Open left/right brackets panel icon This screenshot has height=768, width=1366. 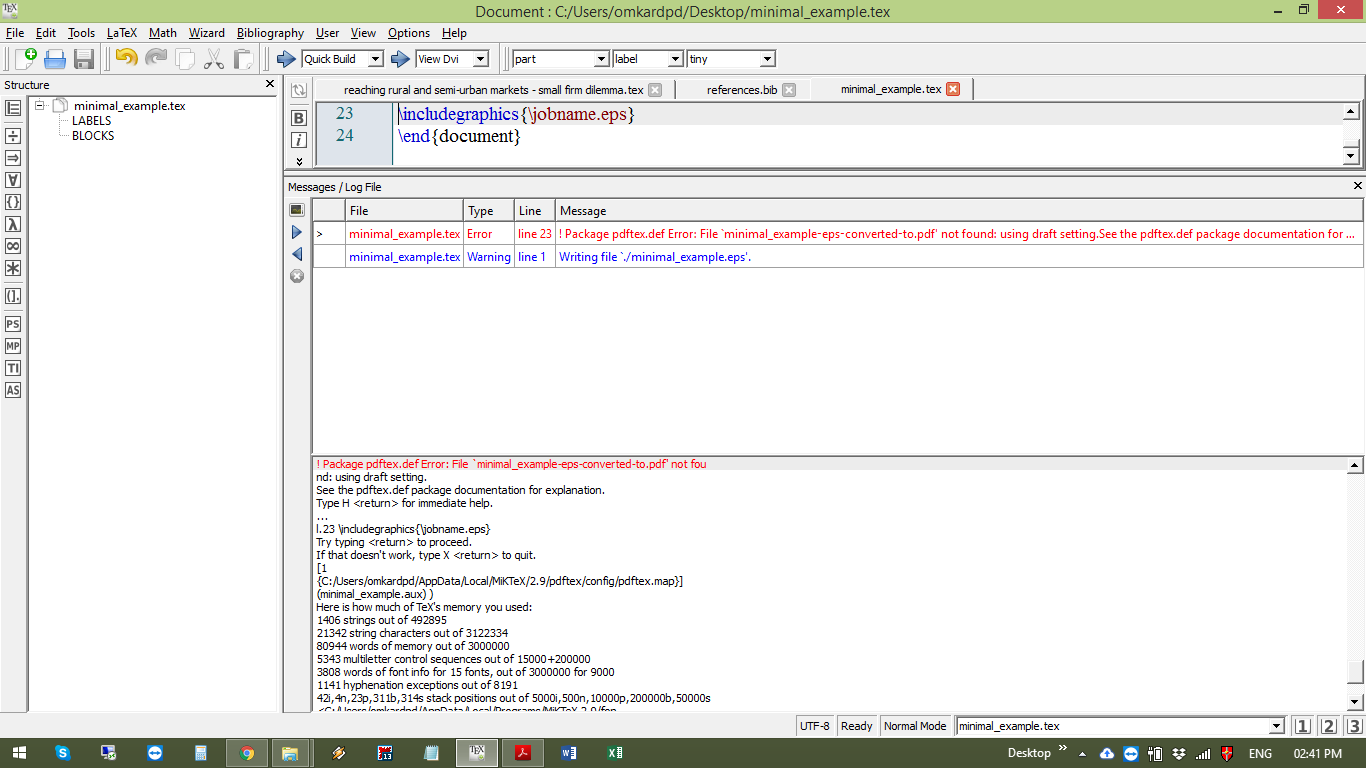(x=13, y=296)
